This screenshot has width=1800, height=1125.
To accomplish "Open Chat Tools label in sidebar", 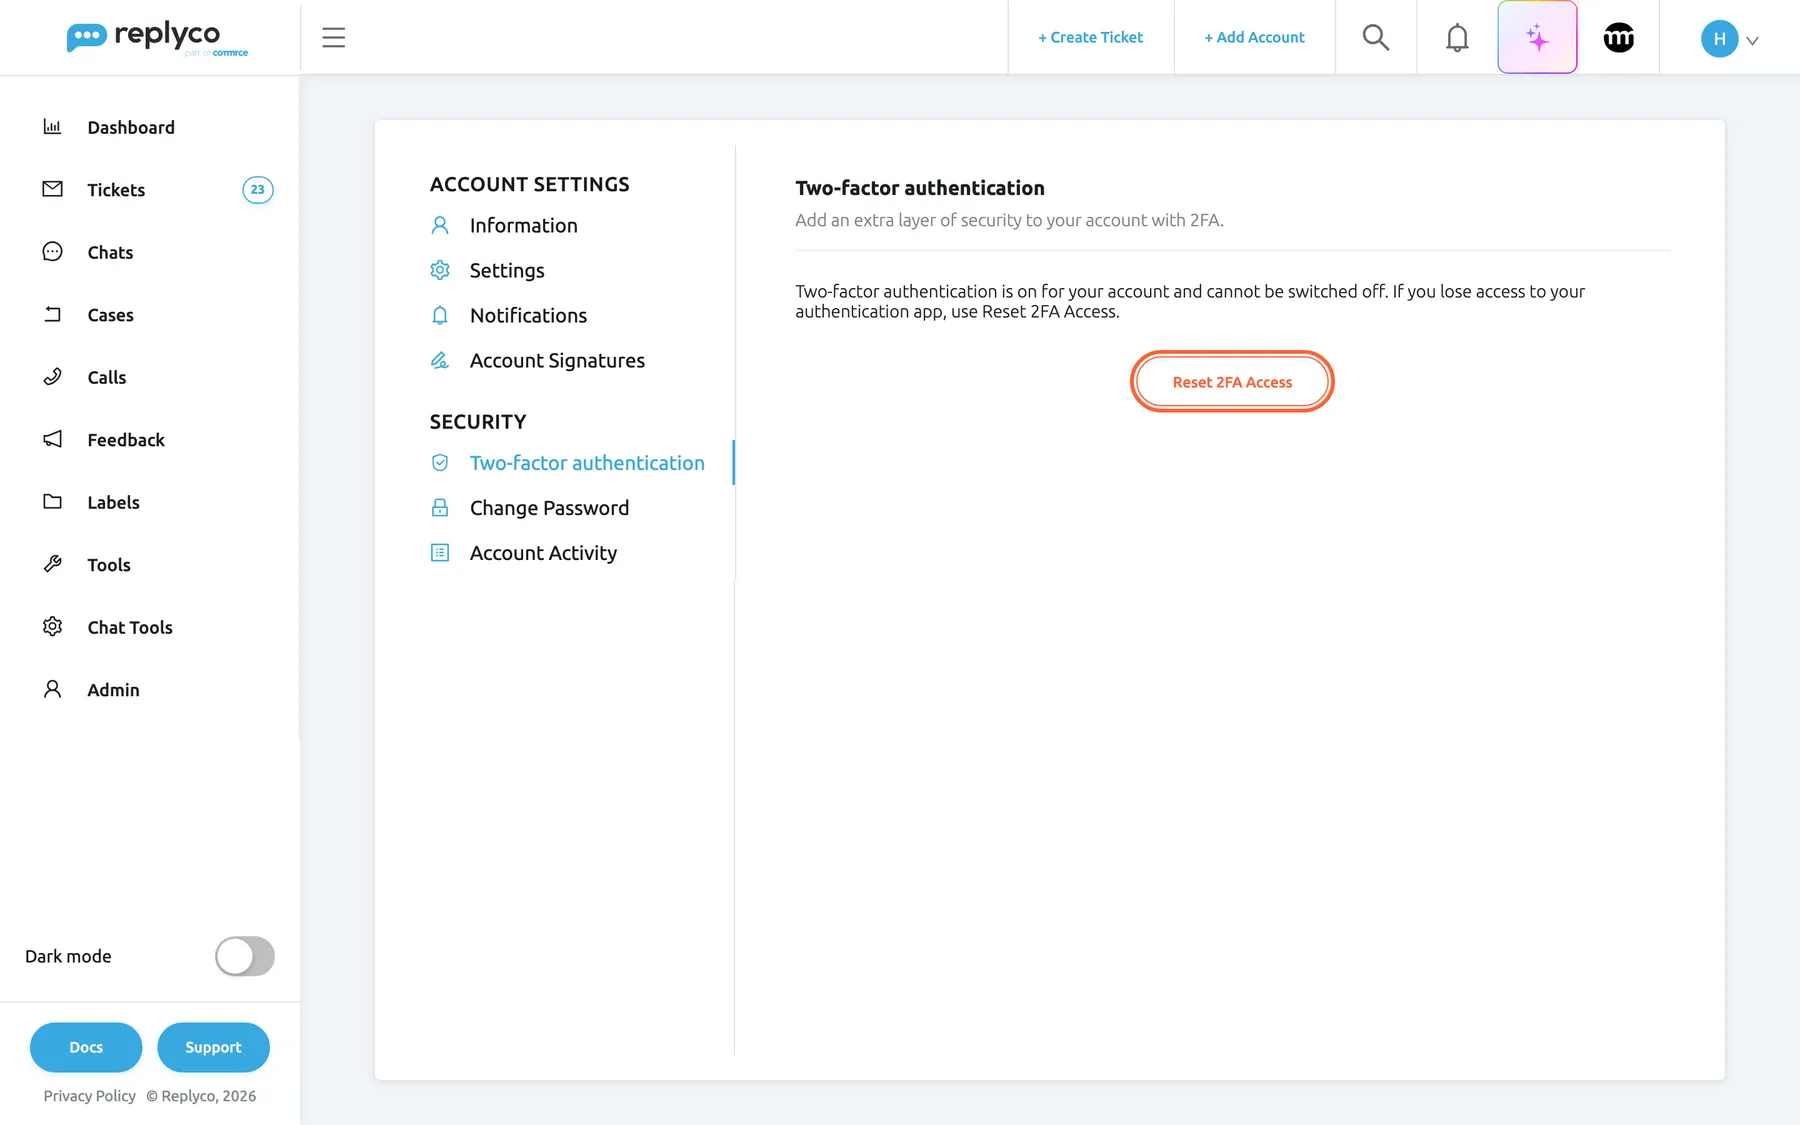I will [x=130, y=627].
